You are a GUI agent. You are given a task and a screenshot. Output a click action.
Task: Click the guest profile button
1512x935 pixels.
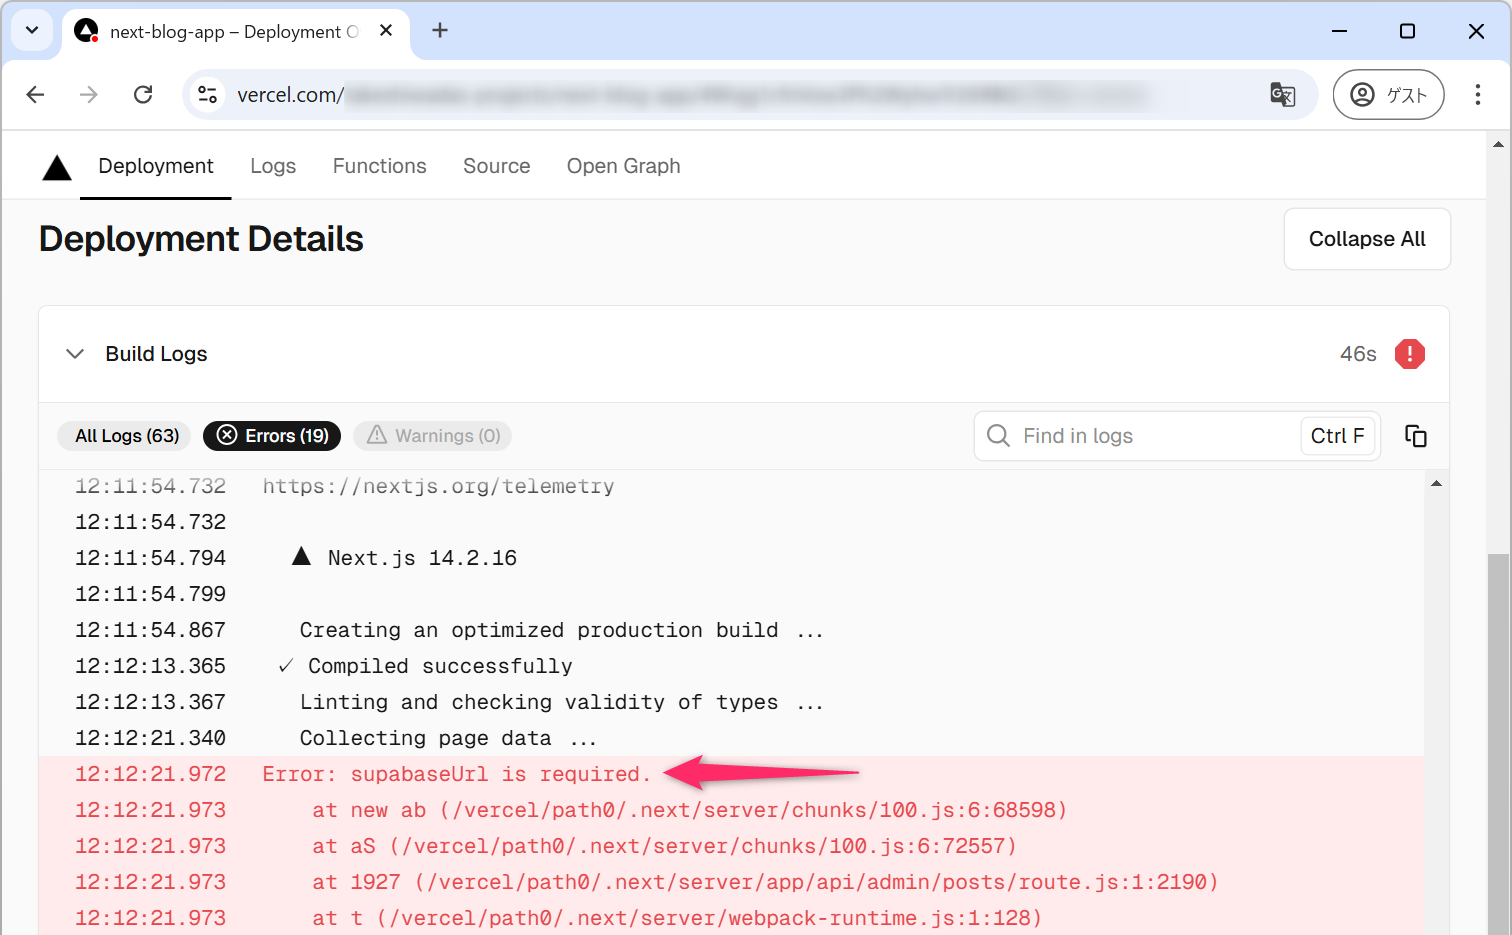[1388, 95]
